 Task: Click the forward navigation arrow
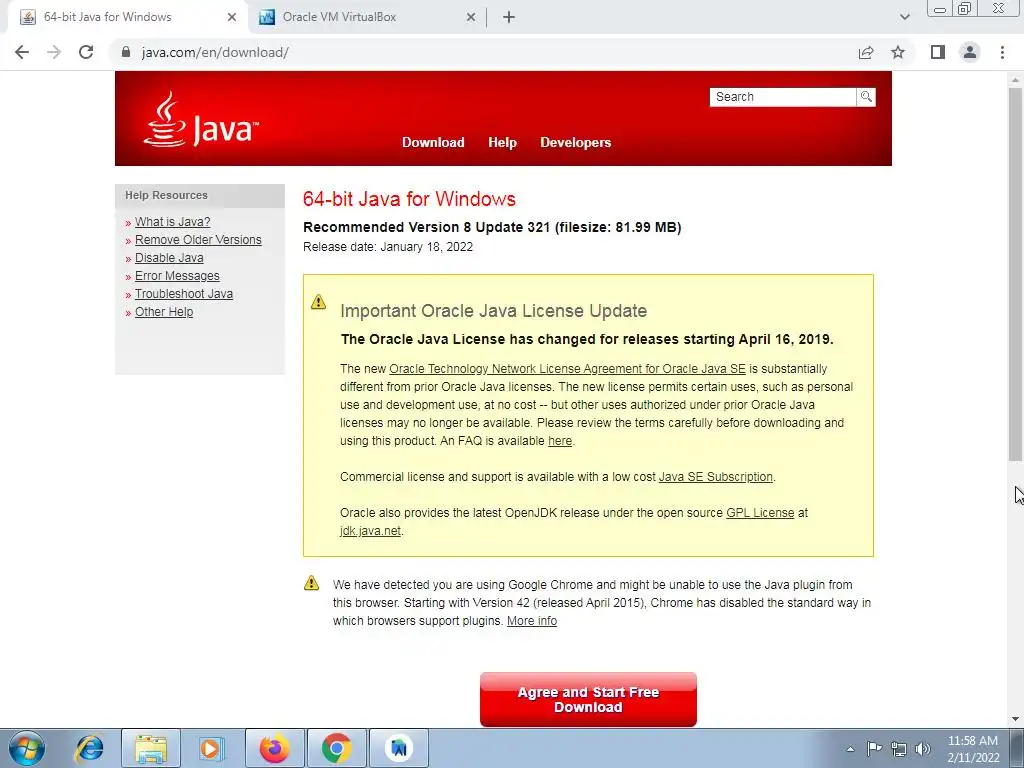pos(54,52)
